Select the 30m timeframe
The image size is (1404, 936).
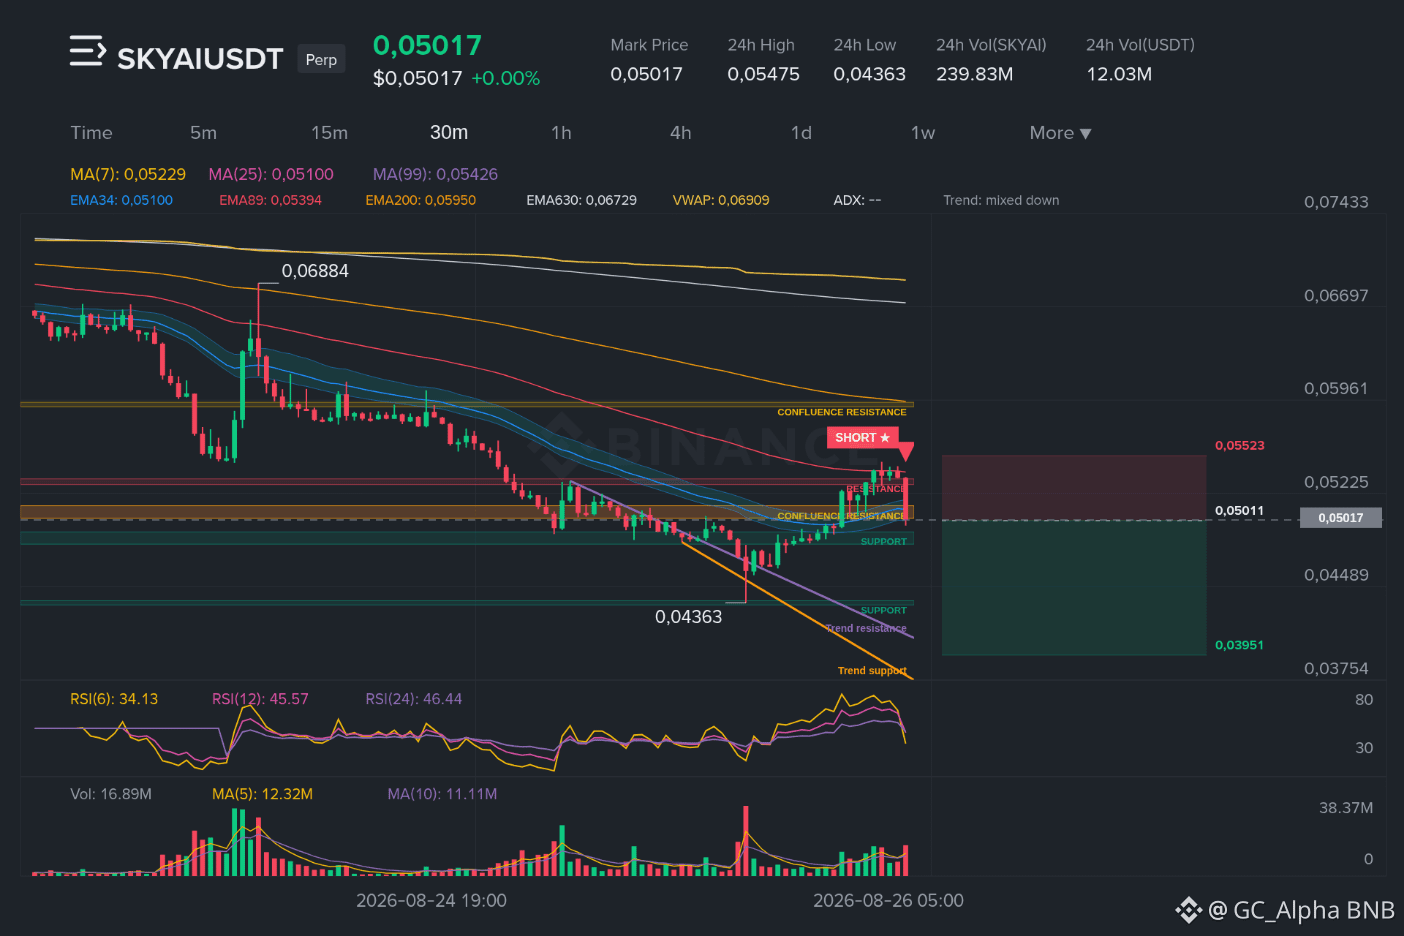tap(449, 133)
